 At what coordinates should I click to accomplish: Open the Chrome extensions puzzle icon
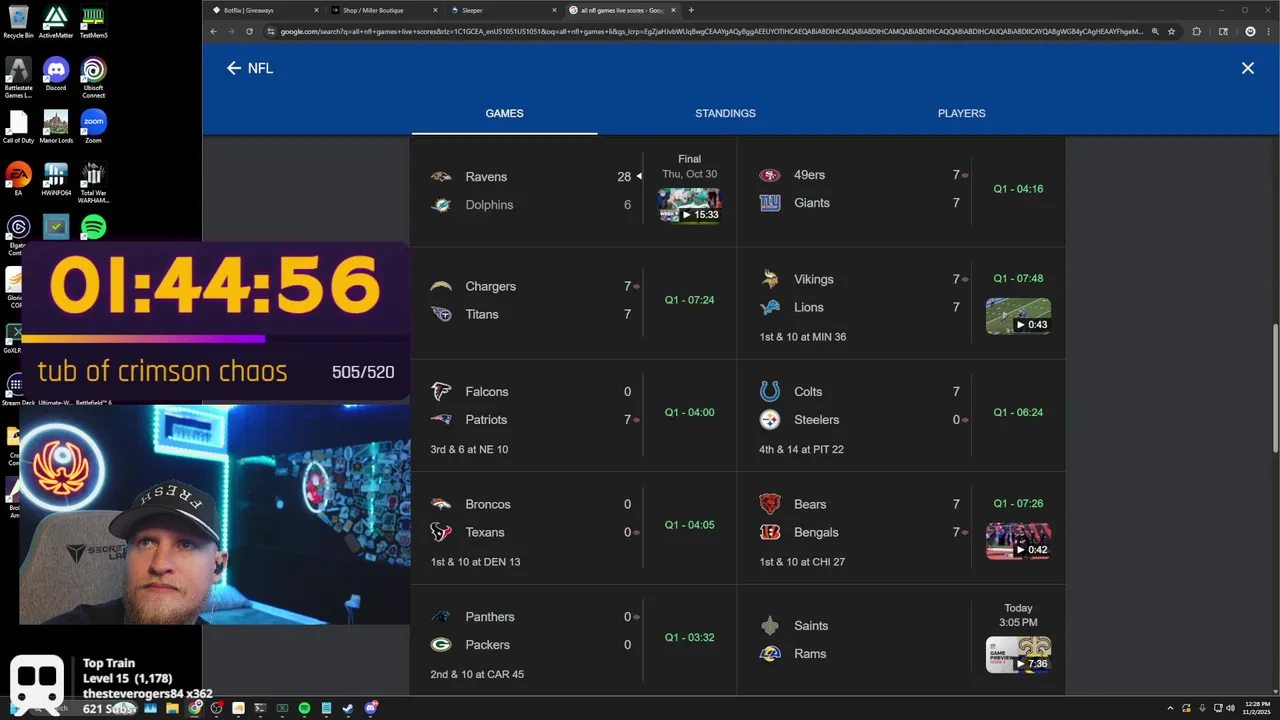(1197, 31)
